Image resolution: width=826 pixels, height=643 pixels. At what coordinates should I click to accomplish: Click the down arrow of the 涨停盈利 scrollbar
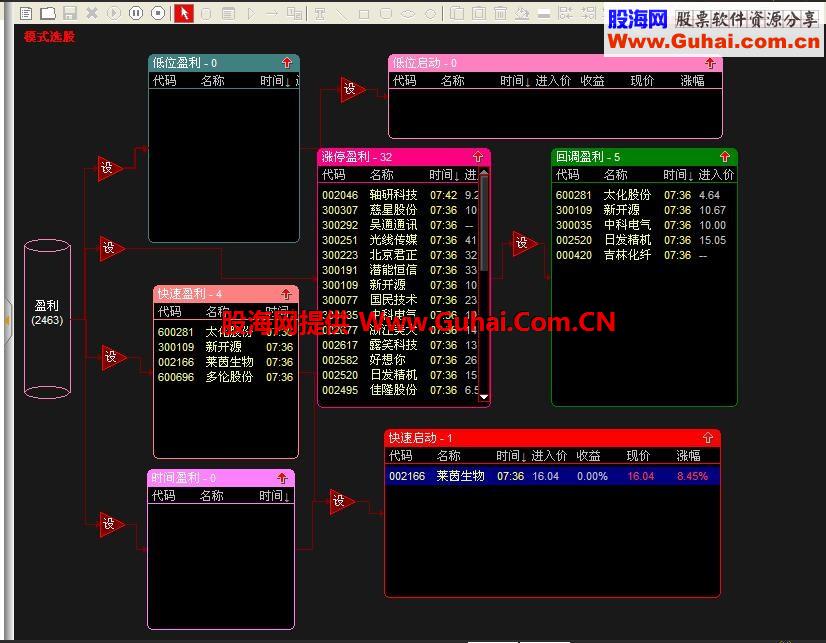pos(484,397)
